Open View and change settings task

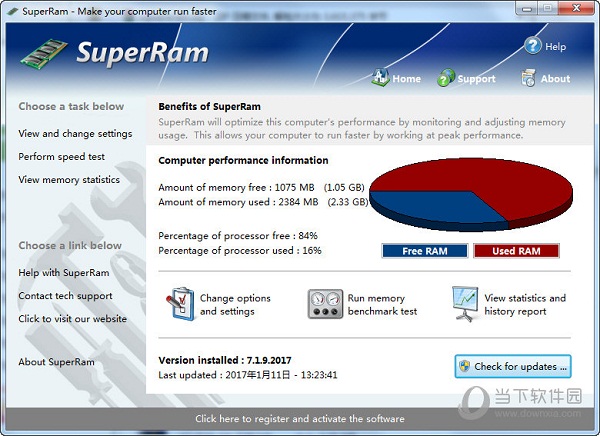click(x=75, y=134)
